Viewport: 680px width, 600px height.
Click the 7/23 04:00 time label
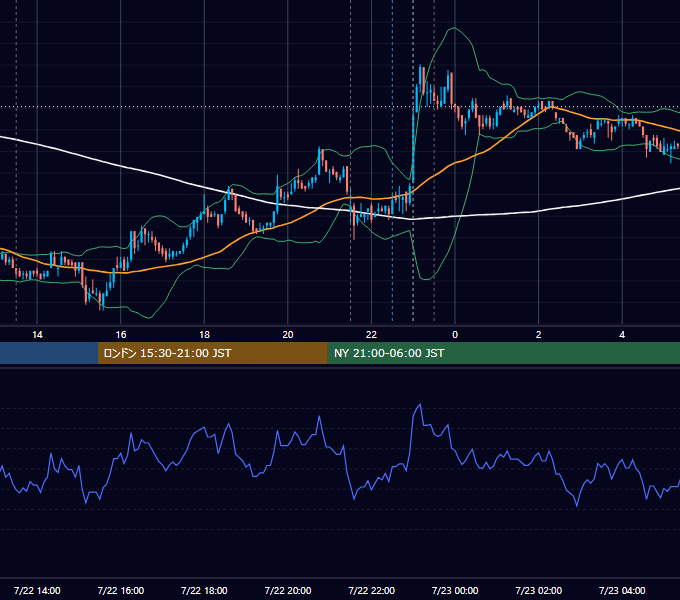tap(622, 590)
